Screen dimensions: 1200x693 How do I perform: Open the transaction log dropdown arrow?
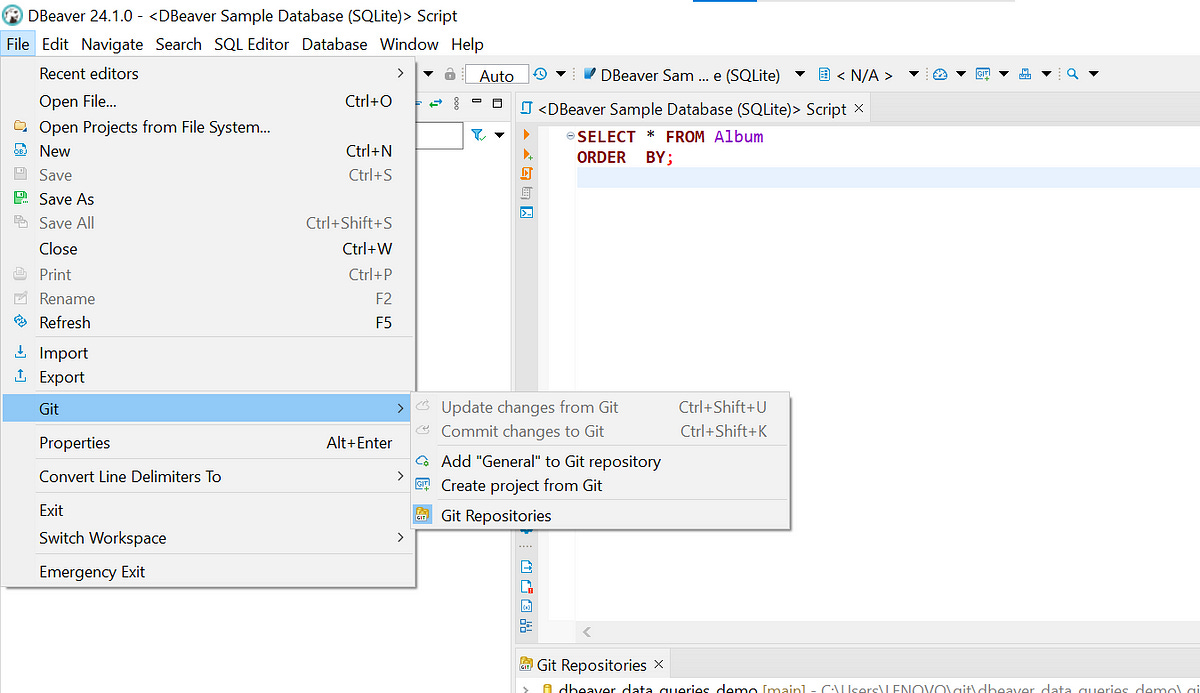pos(561,74)
